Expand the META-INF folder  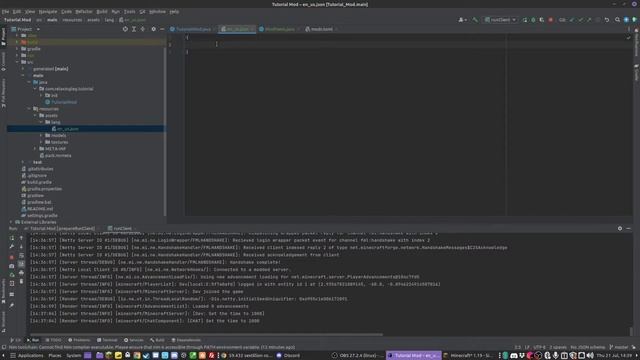point(36,149)
